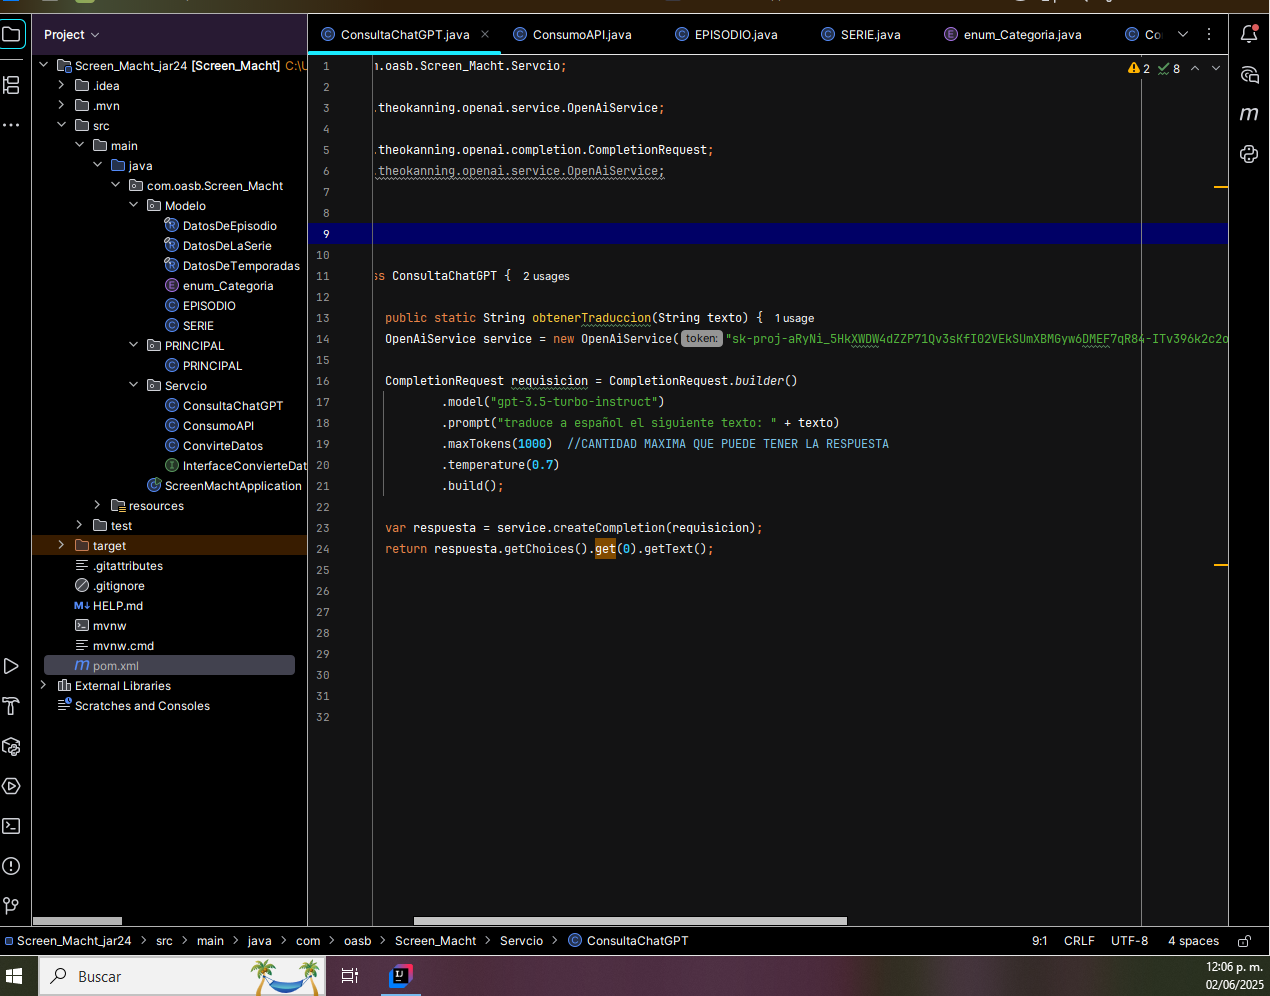Open DatosDeEpisodio in project tree

(229, 226)
